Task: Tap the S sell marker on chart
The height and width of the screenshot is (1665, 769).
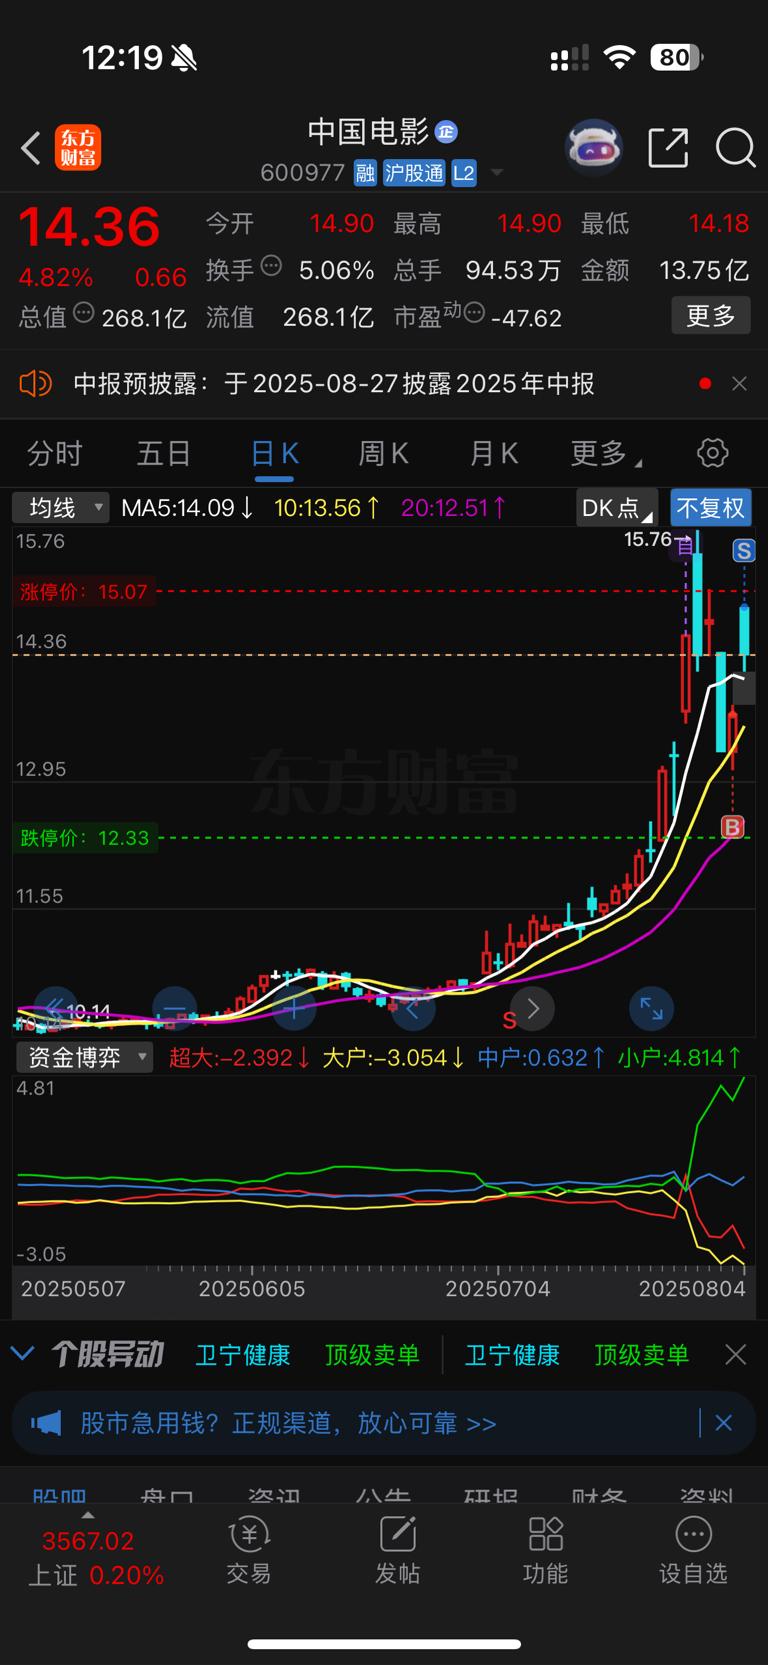Action: pyautogui.click(x=743, y=551)
